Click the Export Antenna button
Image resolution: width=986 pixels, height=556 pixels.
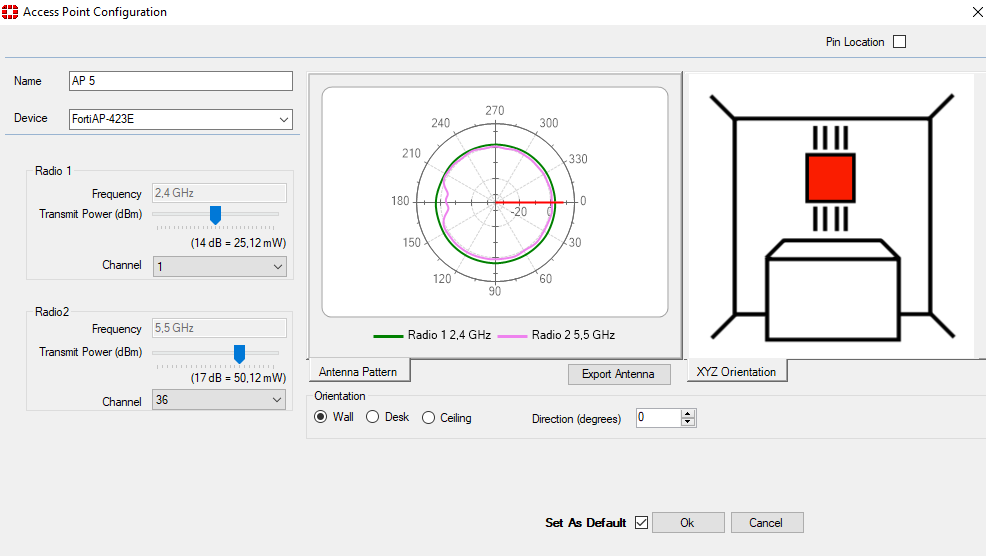pyautogui.click(x=619, y=374)
